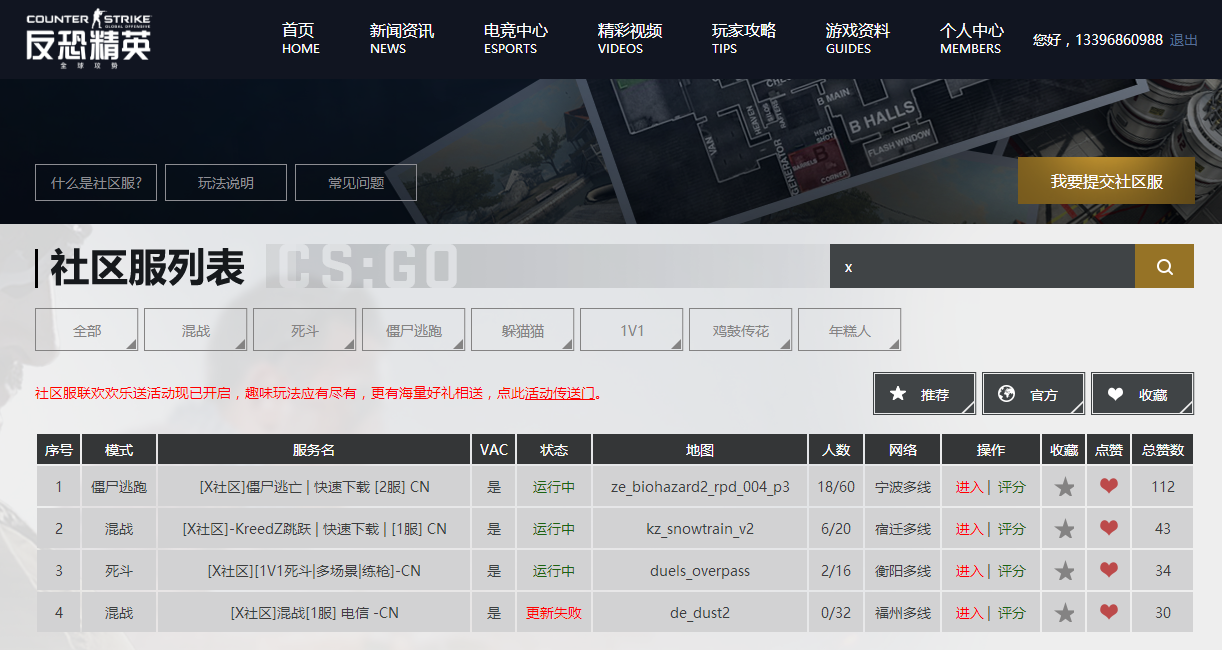Expand the 混战 filter dropdown

(x=195, y=329)
